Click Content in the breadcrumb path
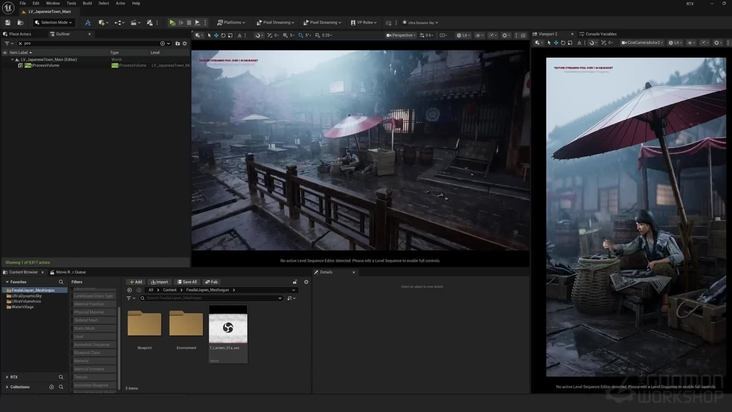The width and height of the screenshot is (732, 412). coord(169,290)
